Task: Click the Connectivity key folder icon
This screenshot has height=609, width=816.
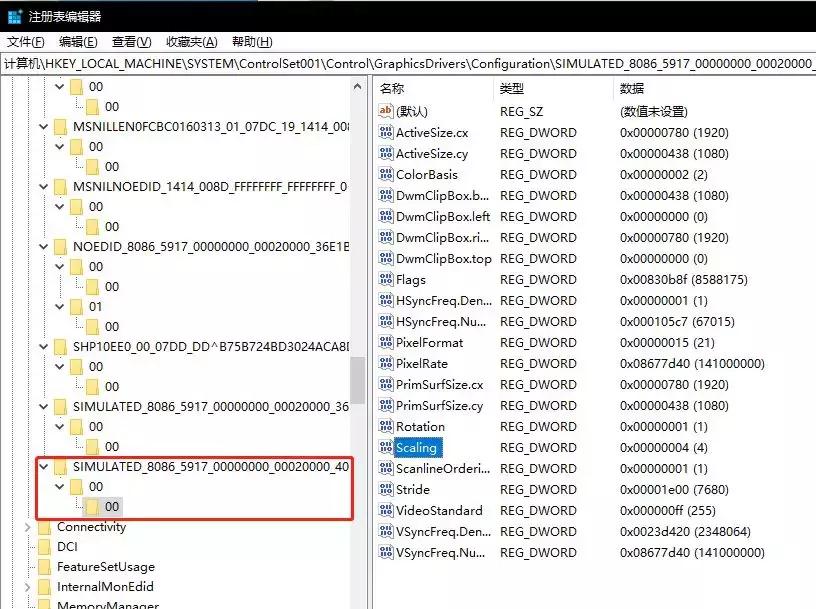Action: 47,526
